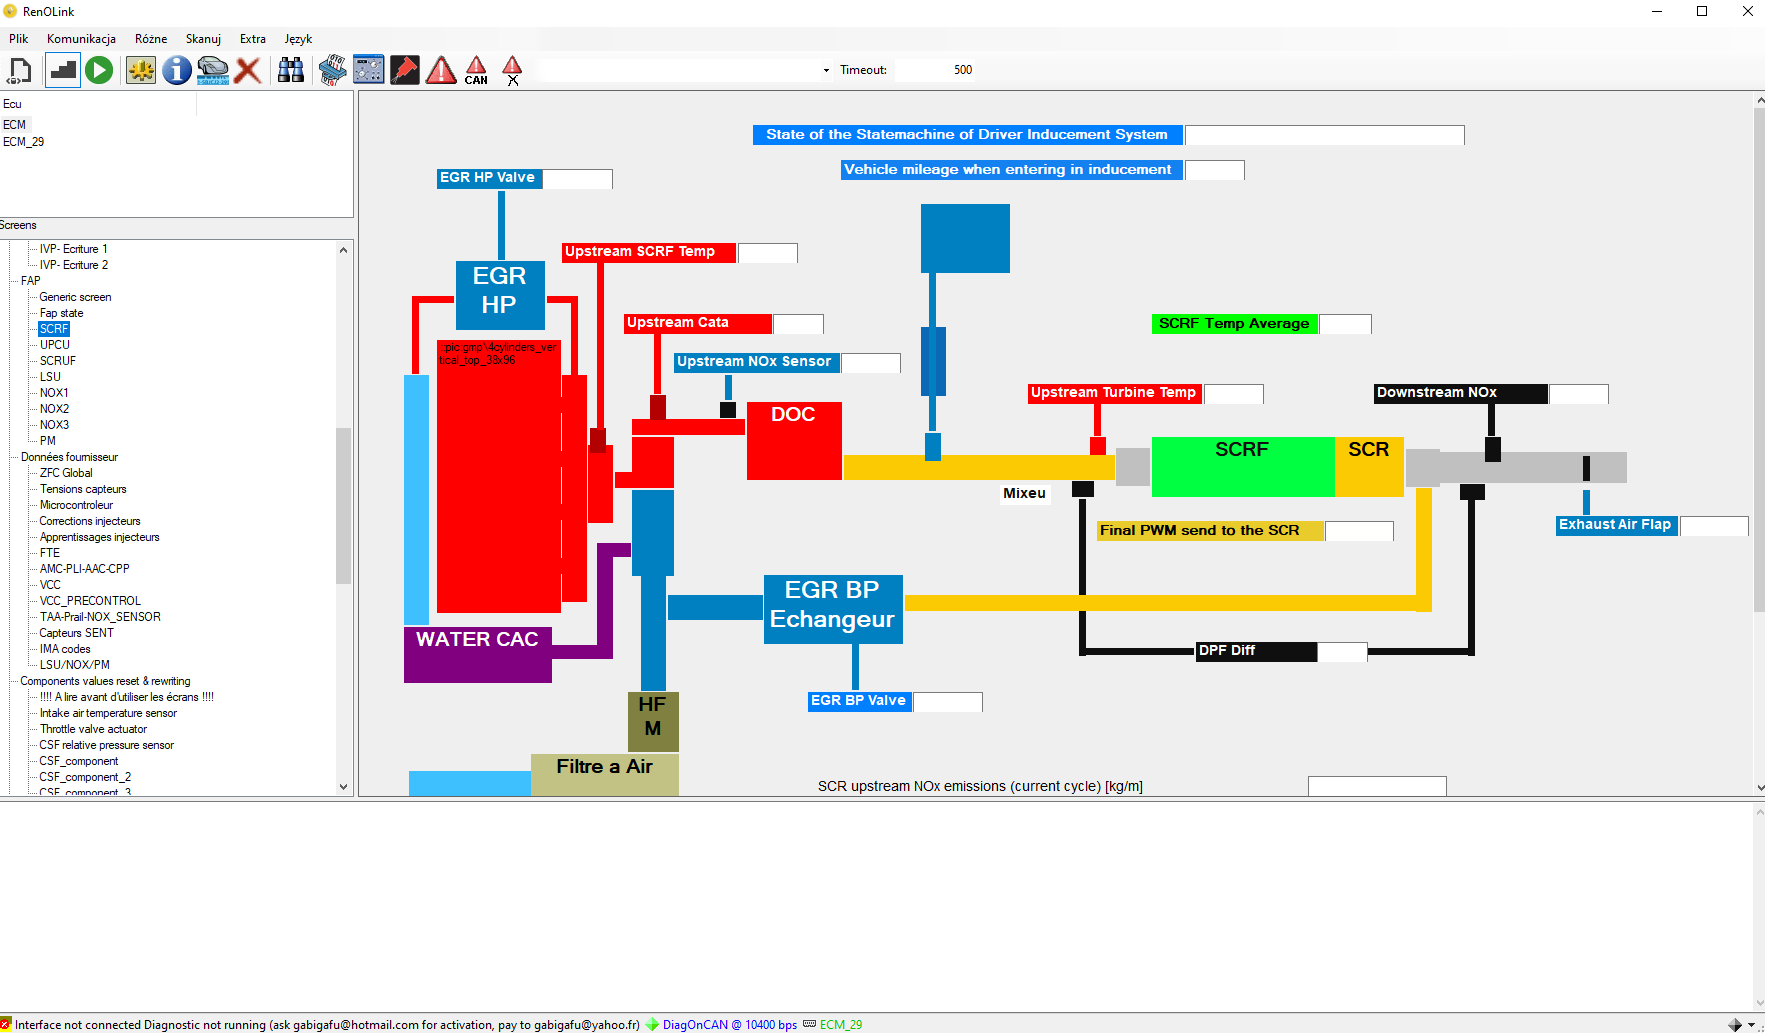Click the plain red warning triangle icon
Image resolution: width=1765 pixels, height=1033 pixels.
click(441, 70)
